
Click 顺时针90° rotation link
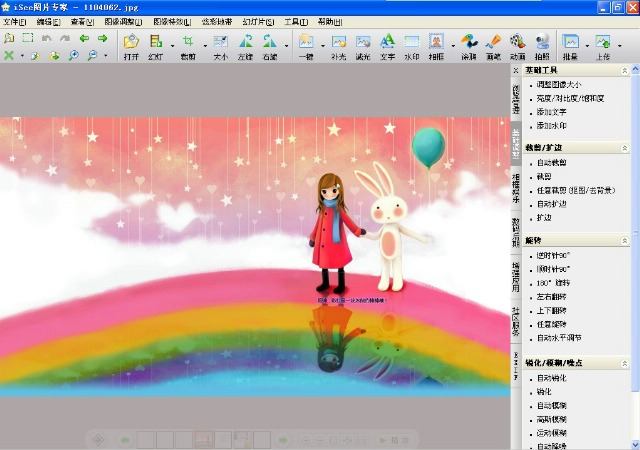(553, 270)
